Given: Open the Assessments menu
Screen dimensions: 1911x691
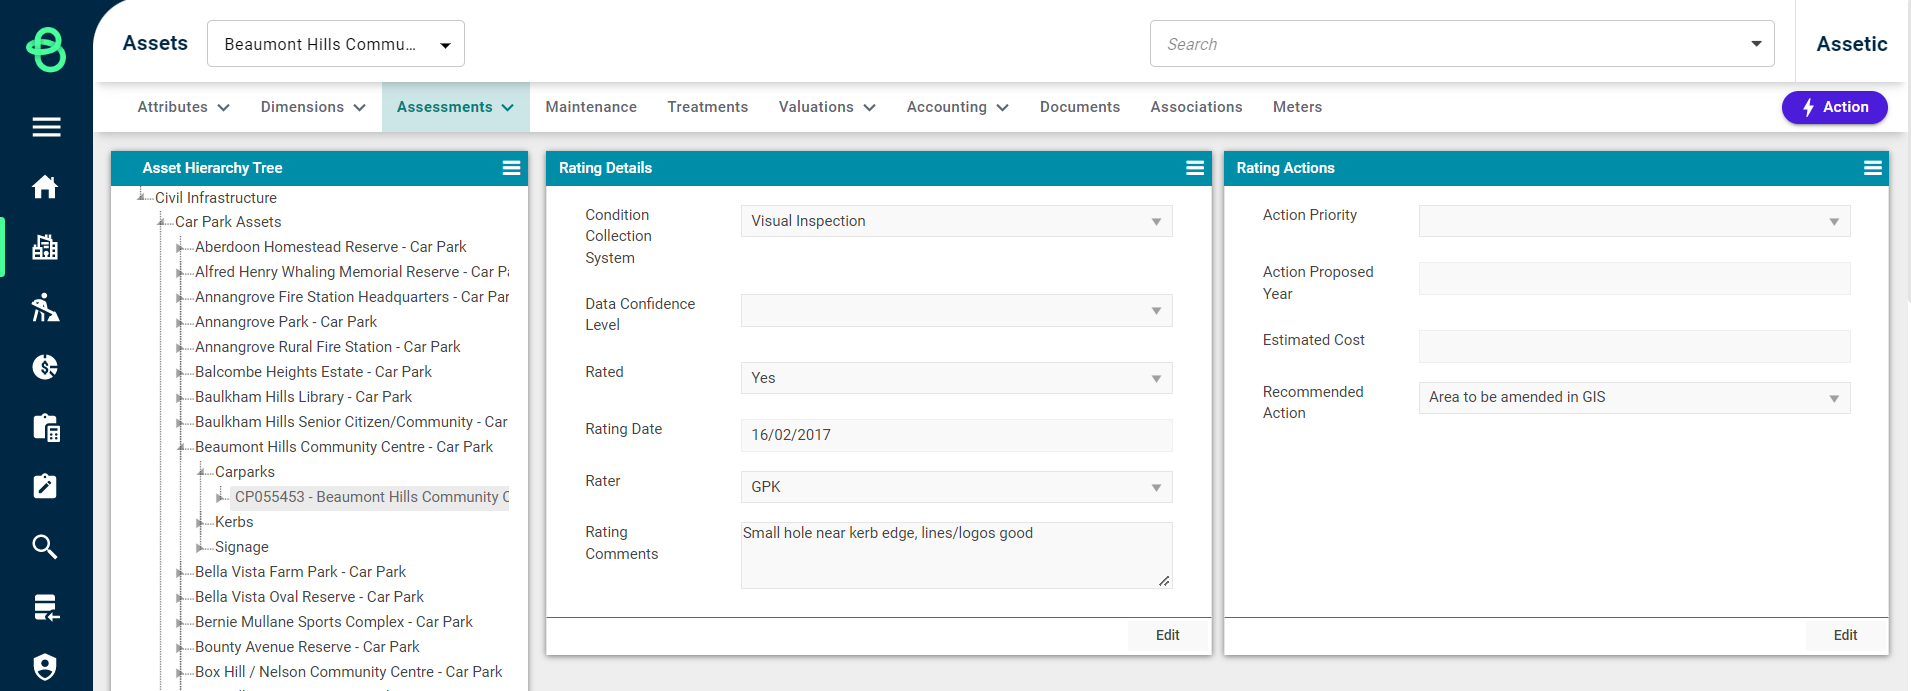Looking at the screenshot, I should pos(455,107).
